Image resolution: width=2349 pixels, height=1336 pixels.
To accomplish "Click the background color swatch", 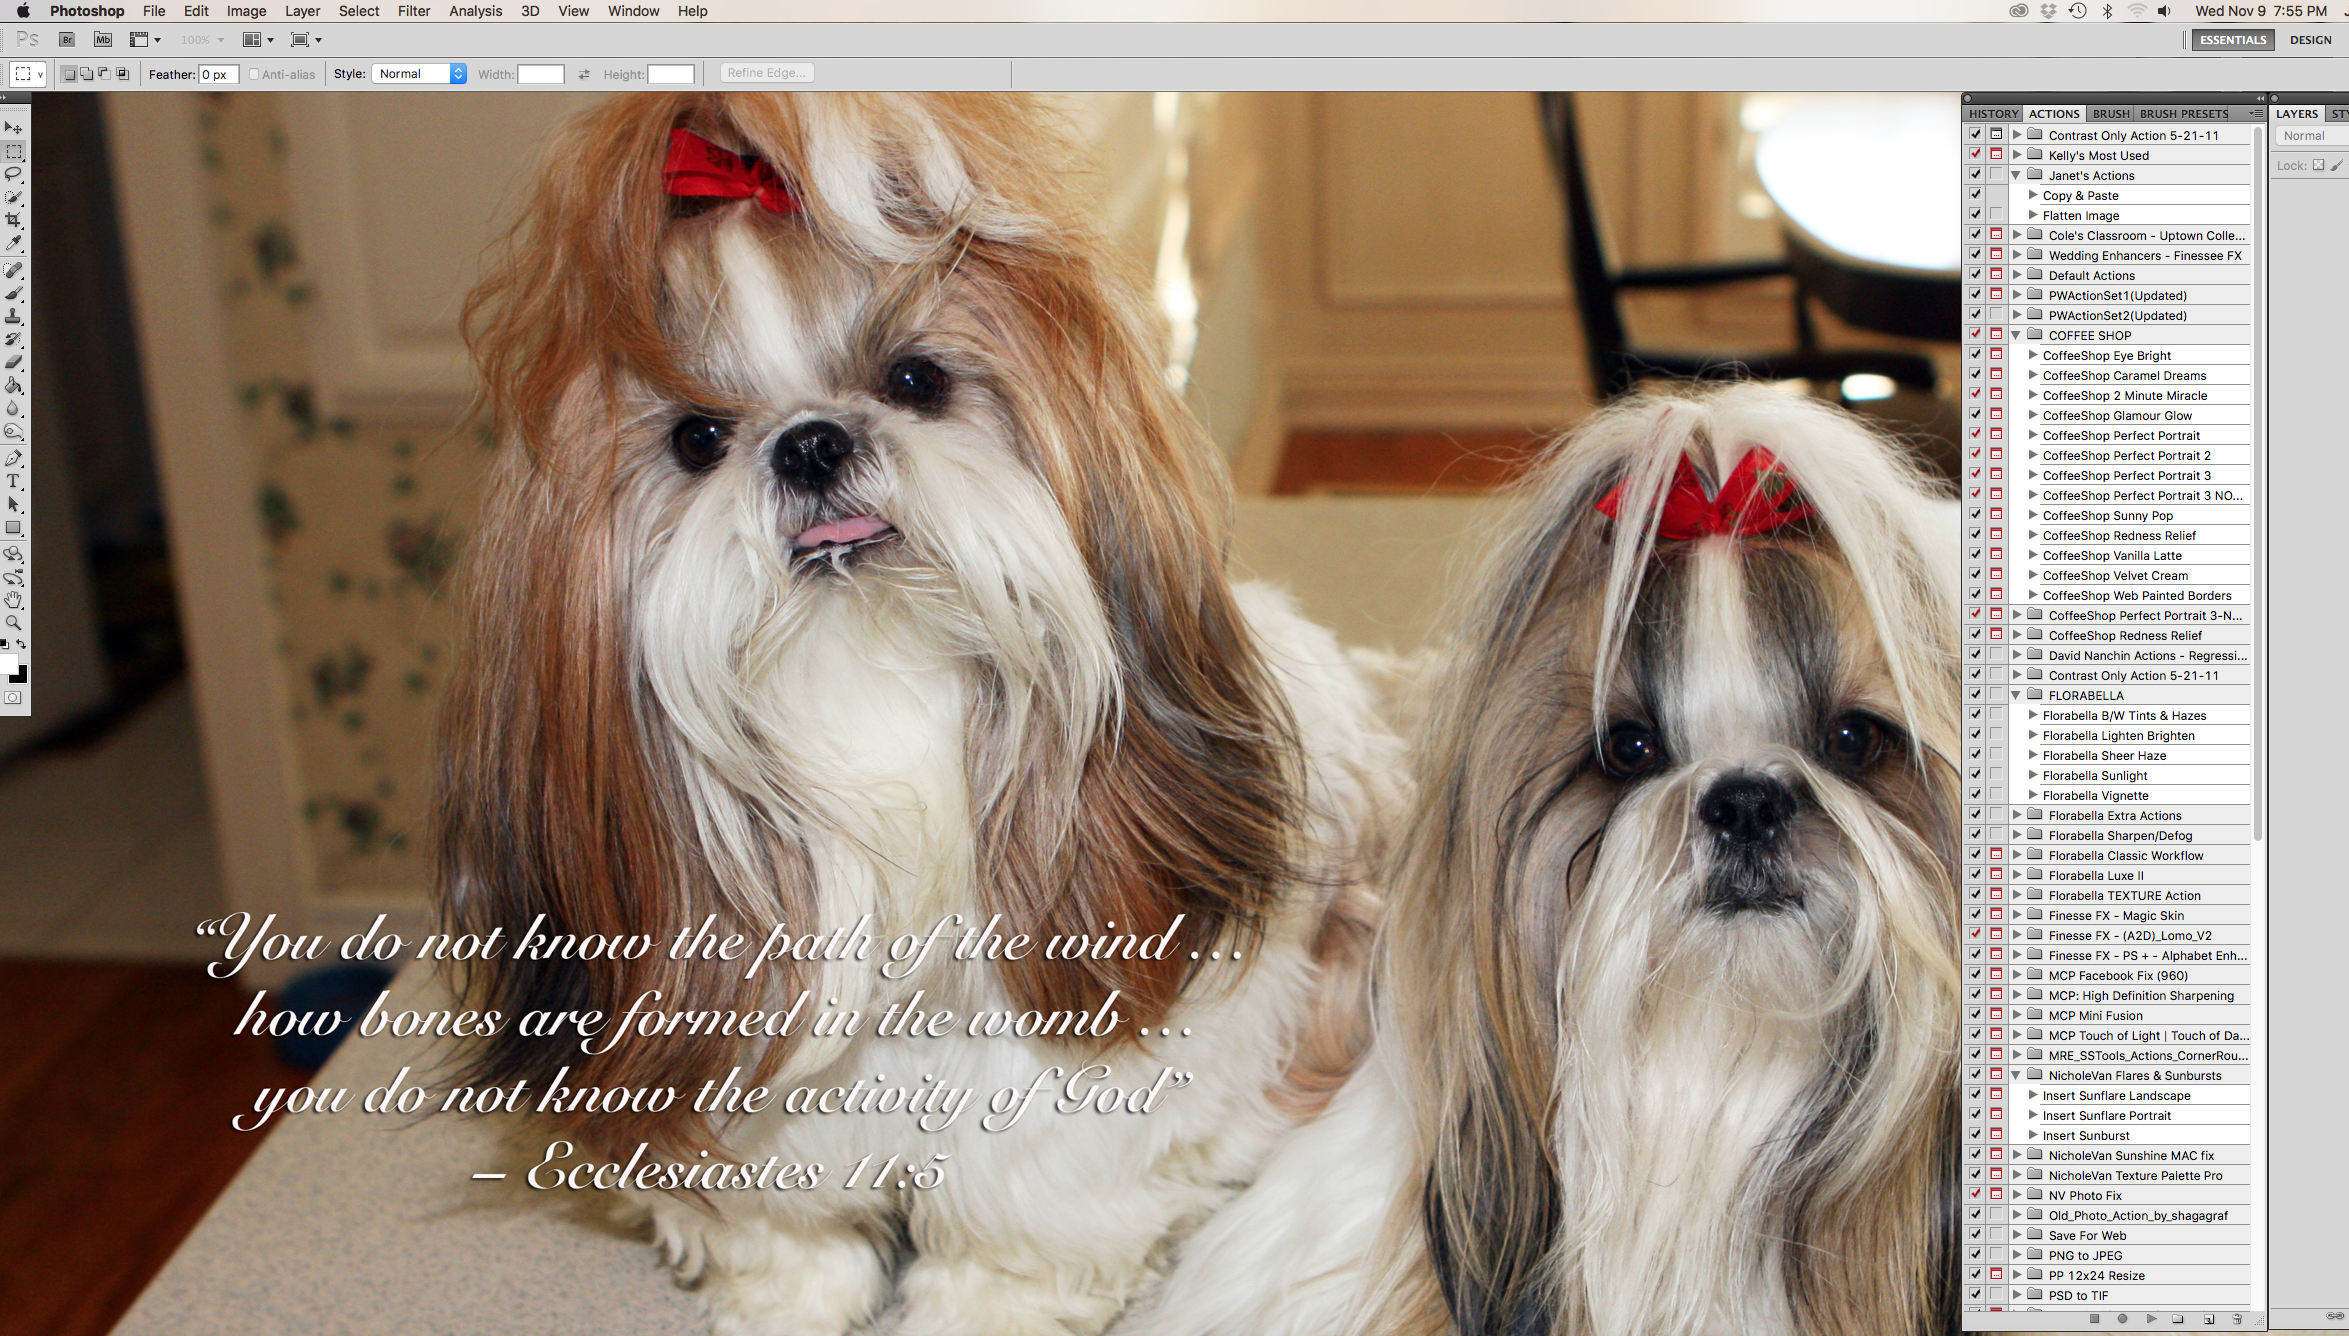I will pos(21,676).
